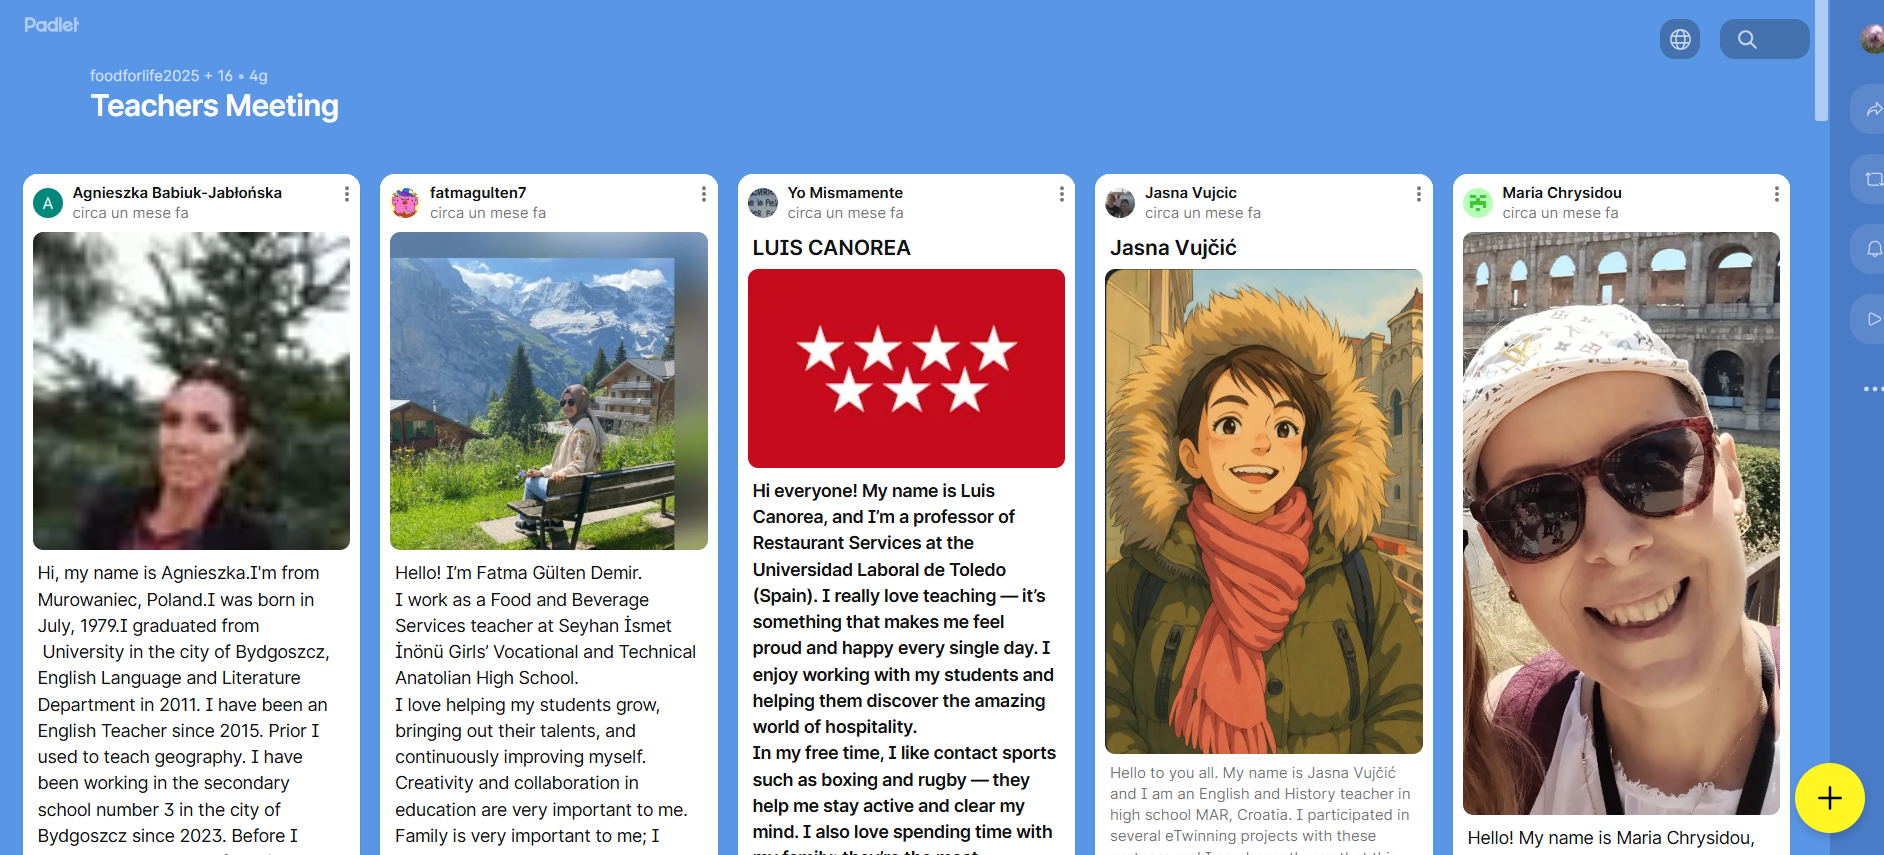This screenshot has width=1884, height=855.
Task: Open the mountain bench photo thumbnail
Action: [x=549, y=391]
